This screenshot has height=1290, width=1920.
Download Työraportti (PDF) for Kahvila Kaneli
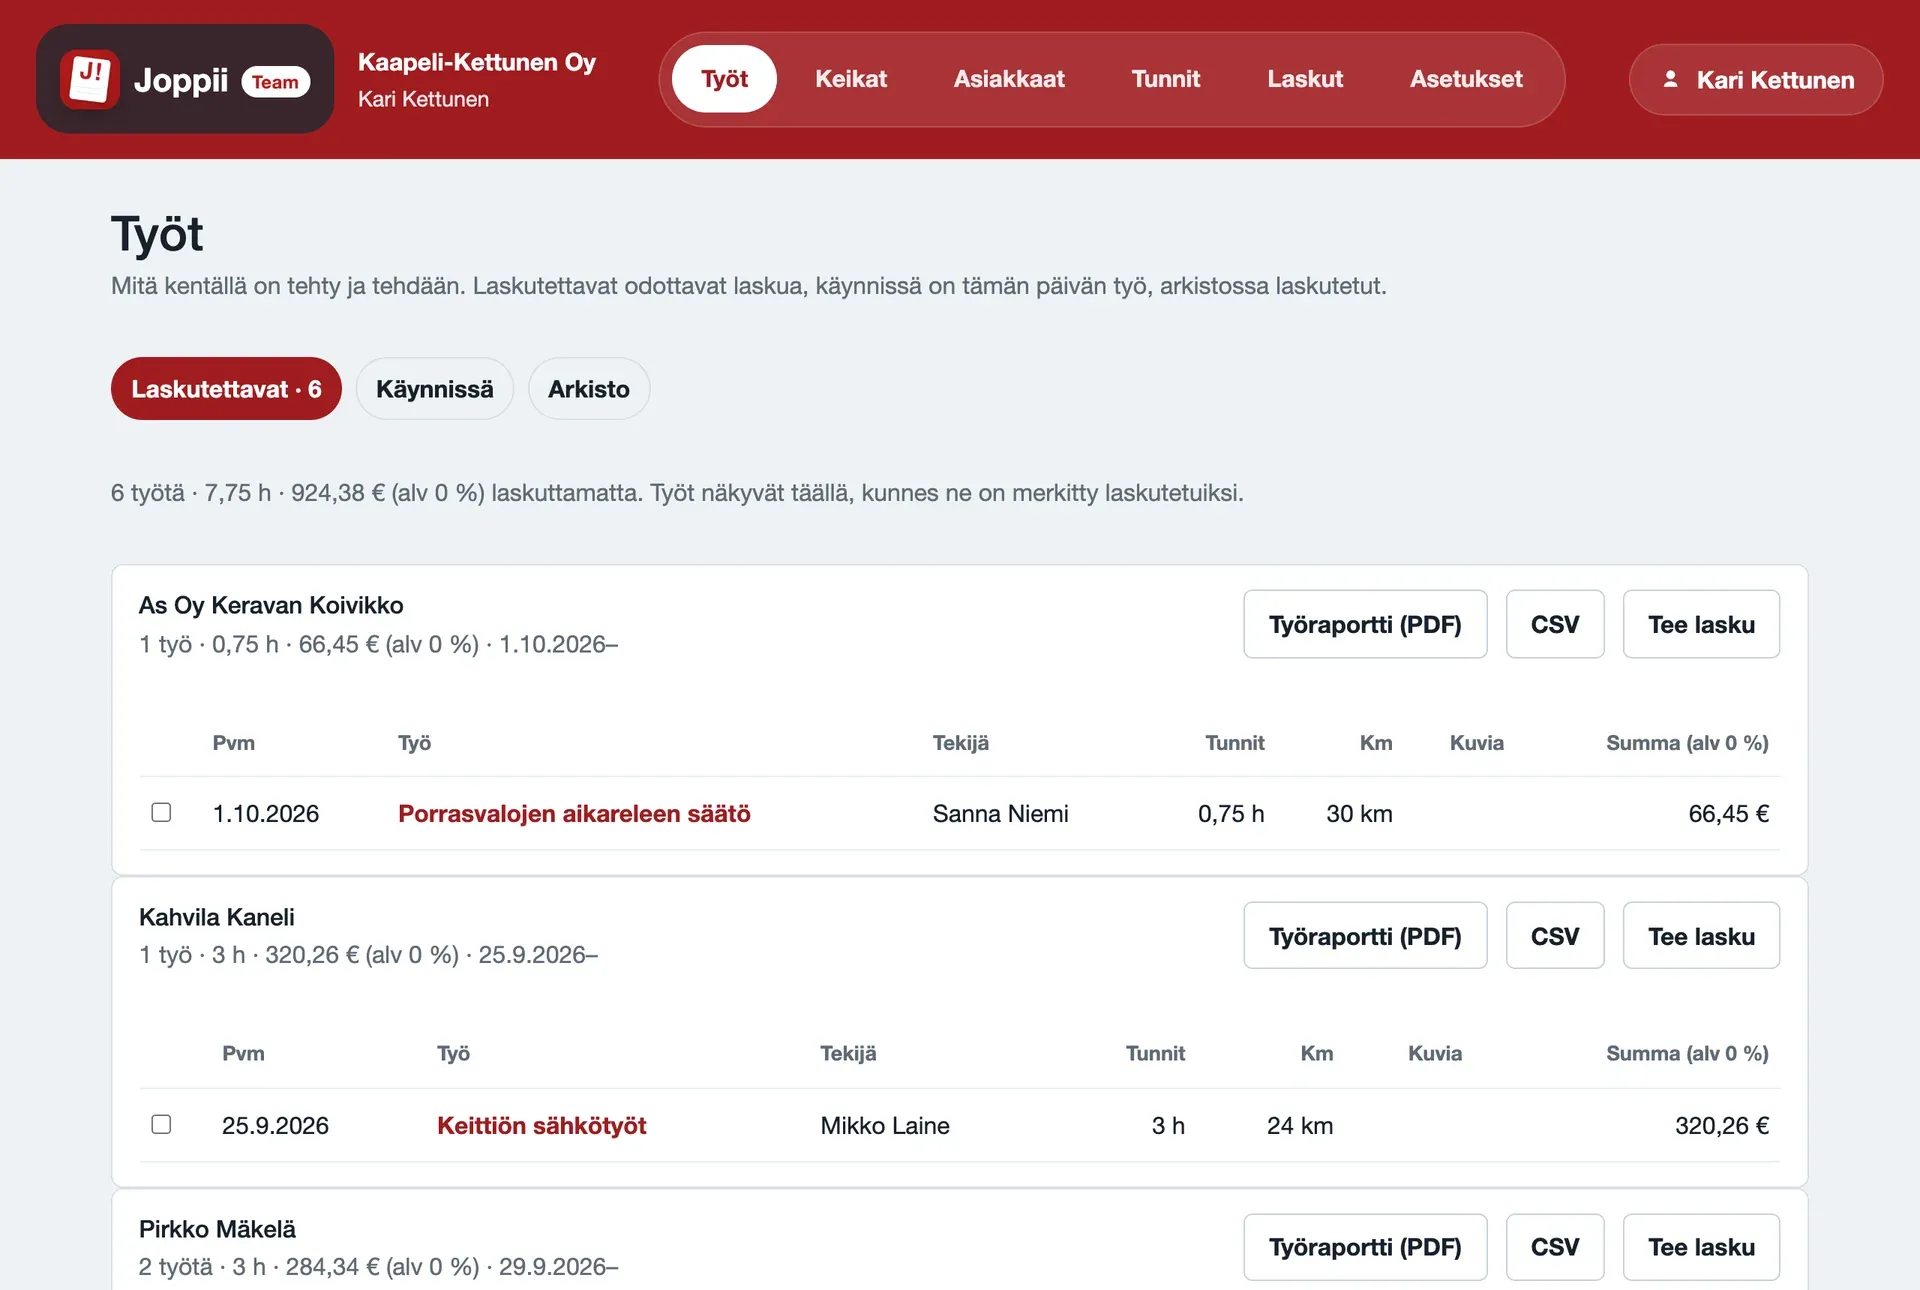point(1365,936)
